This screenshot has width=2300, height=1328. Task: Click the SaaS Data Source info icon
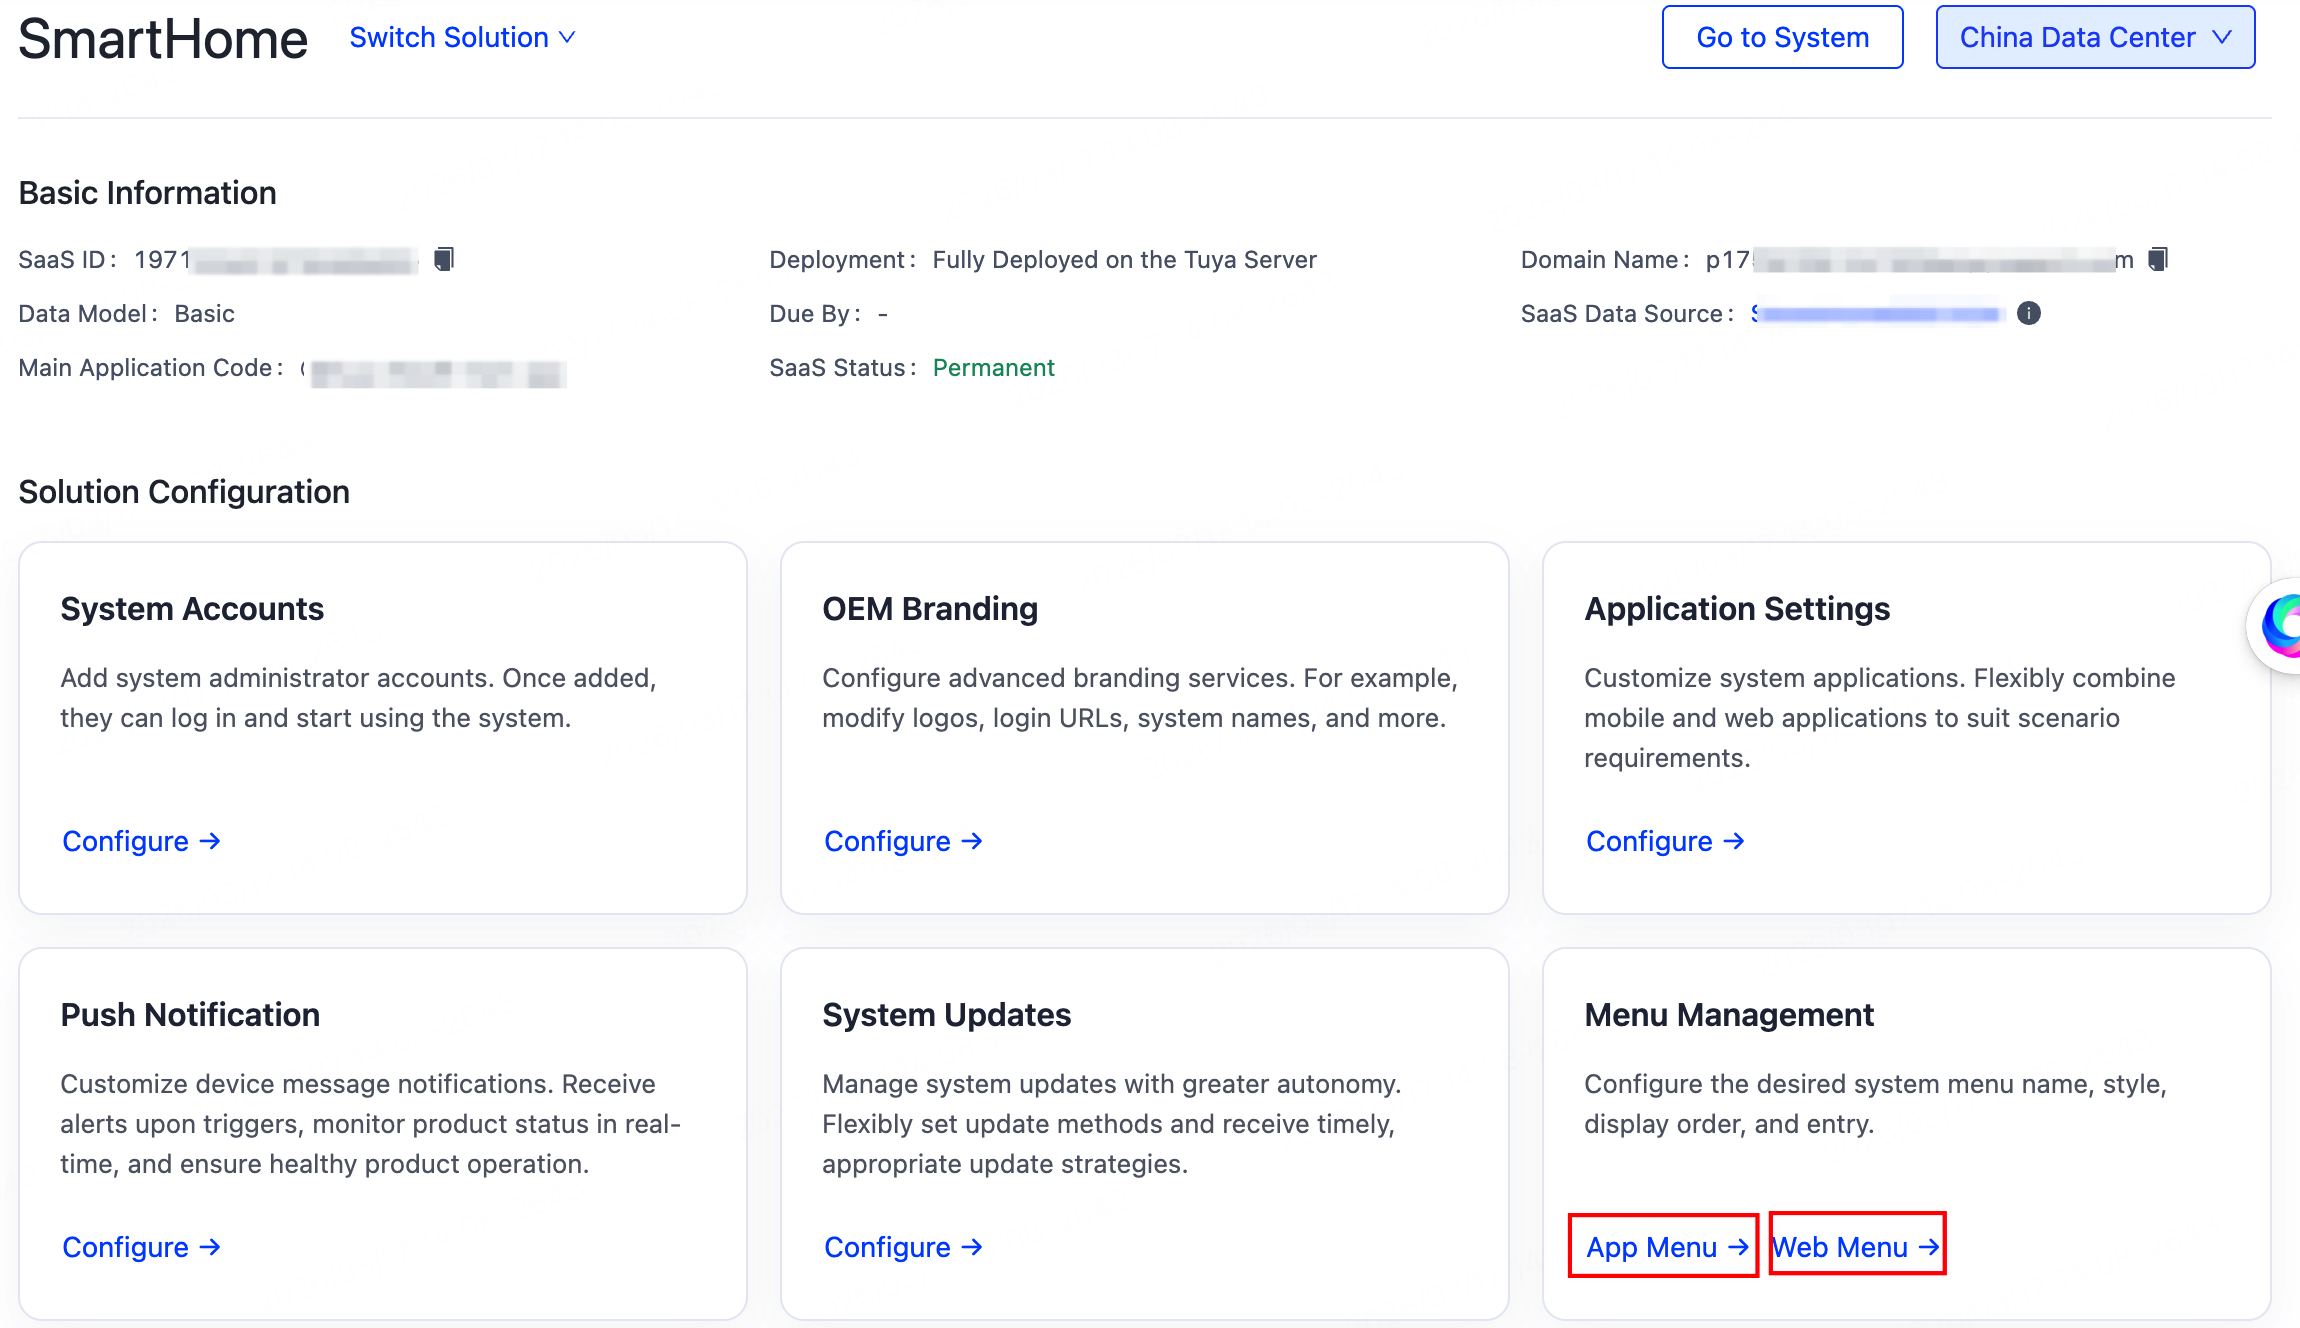[x=2028, y=313]
